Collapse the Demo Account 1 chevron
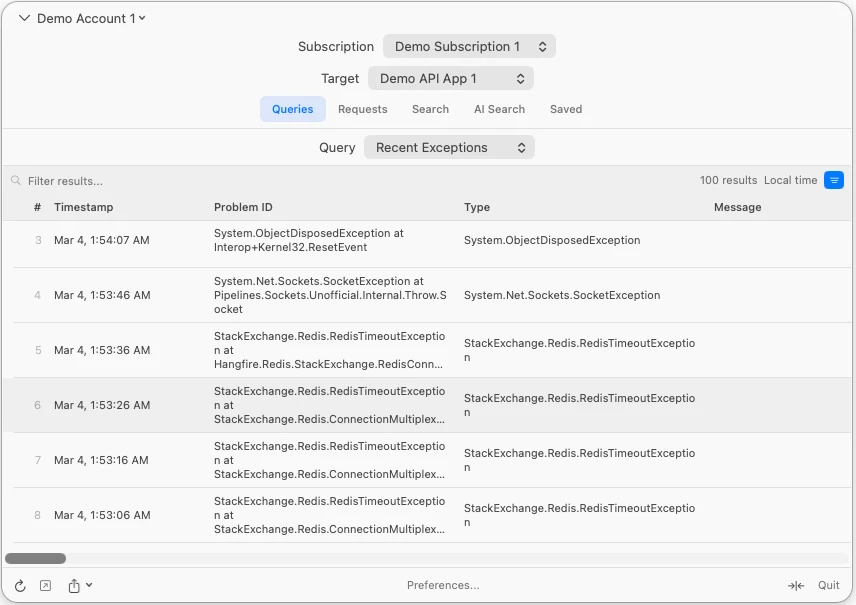This screenshot has width=856, height=605. (x=25, y=18)
